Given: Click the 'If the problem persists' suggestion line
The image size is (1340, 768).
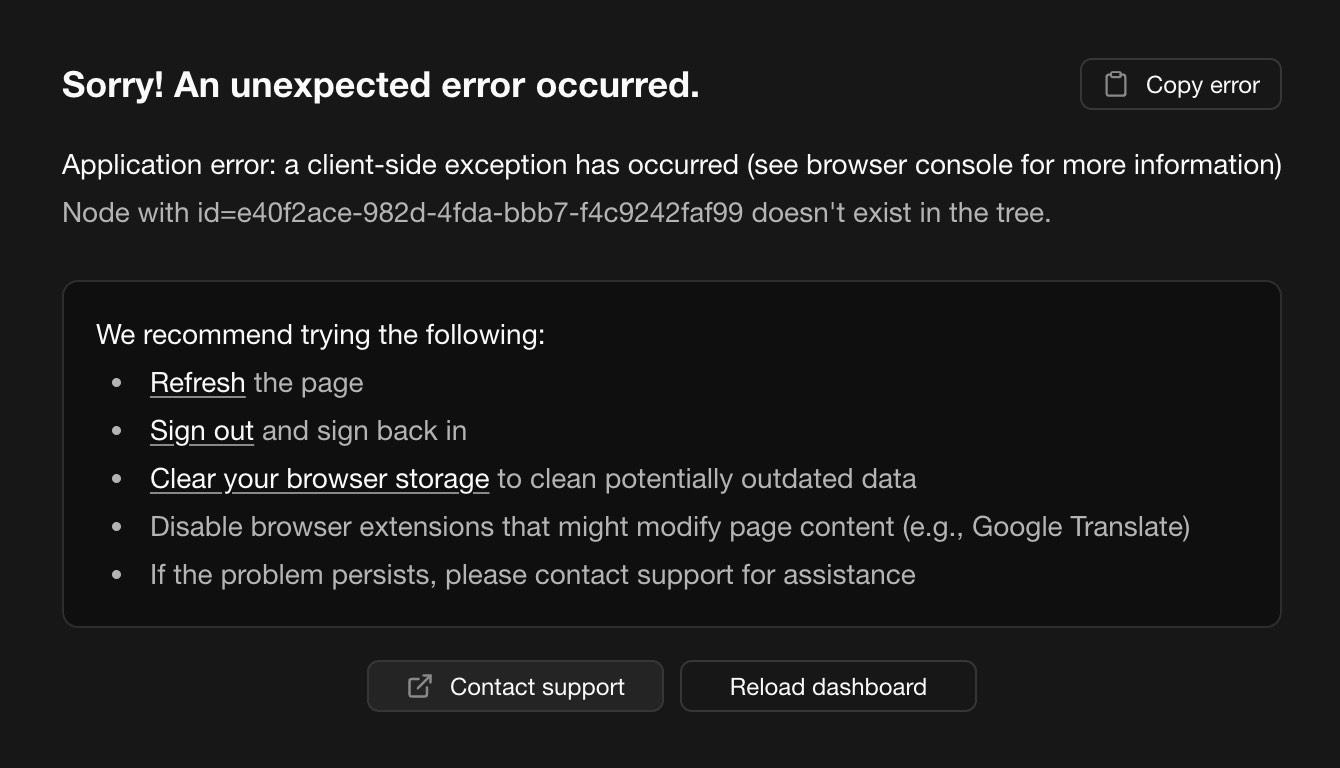Looking at the screenshot, I should point(532,575).
